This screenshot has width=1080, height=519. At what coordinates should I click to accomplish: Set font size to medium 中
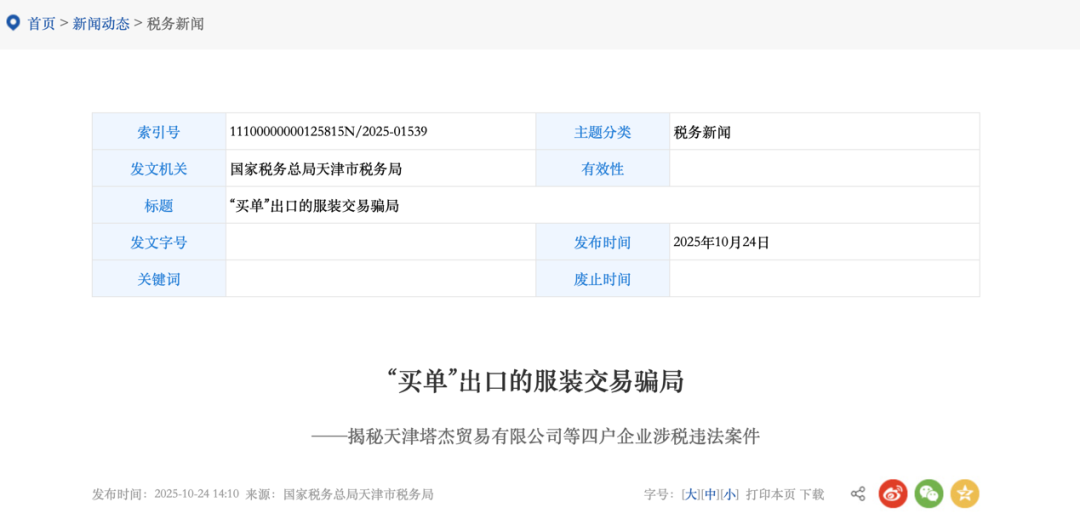pyautogui.click(x=710, y=494)
